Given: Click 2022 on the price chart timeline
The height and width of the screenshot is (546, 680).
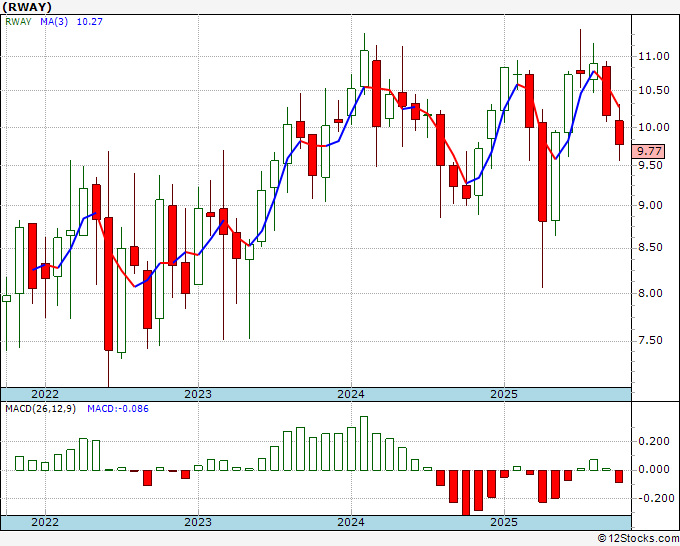Looking at the screenshot, I should (x=45, y=394).
